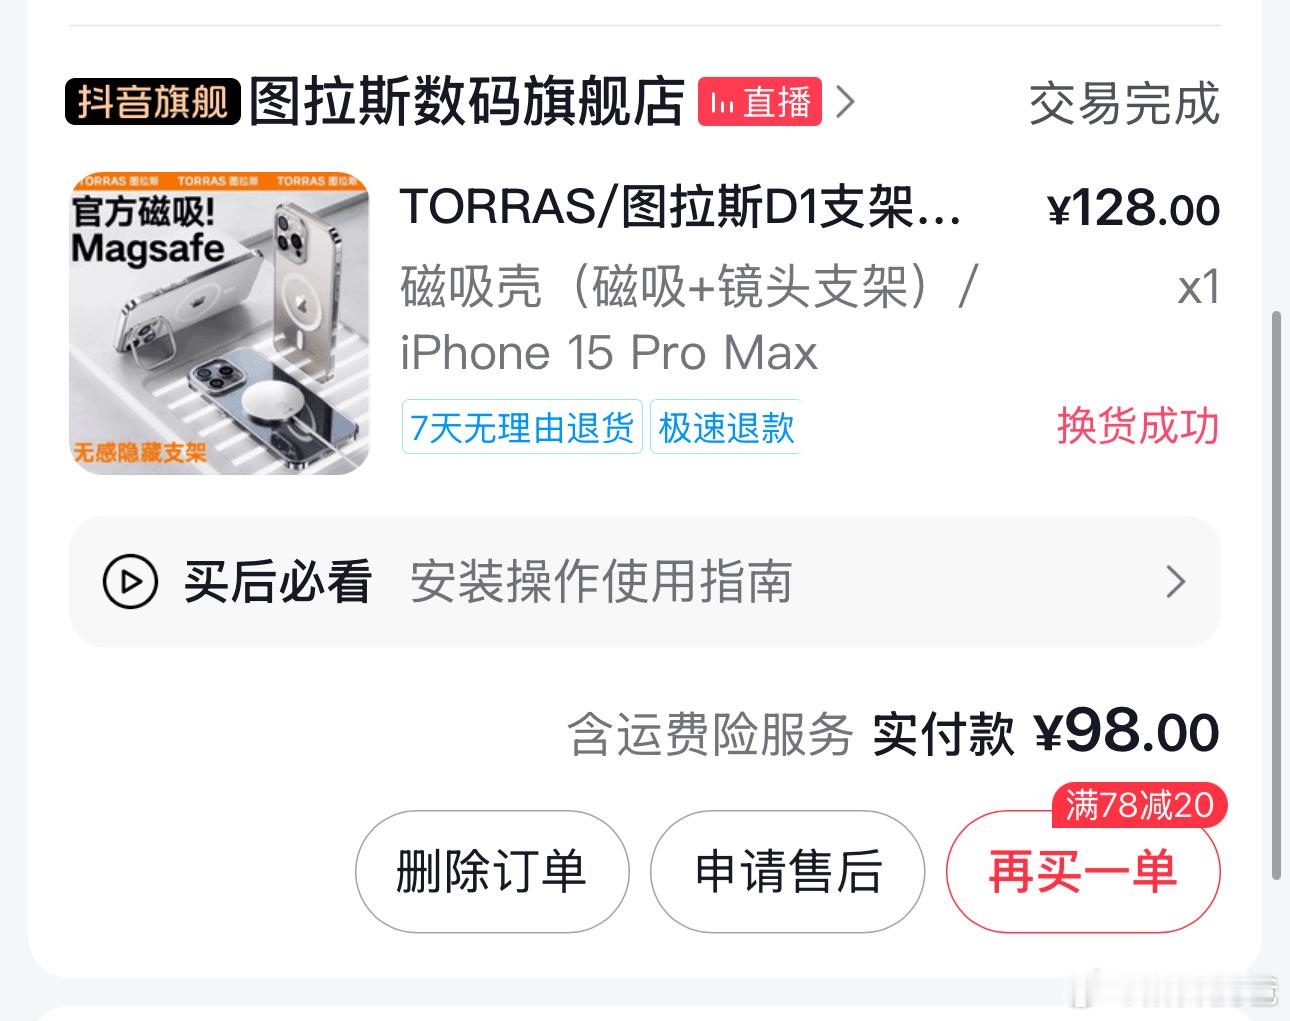Open TORRAS/图拉斯D1支架 product title
This screenshot has height=1021, width=1290.
pos(681,209)
